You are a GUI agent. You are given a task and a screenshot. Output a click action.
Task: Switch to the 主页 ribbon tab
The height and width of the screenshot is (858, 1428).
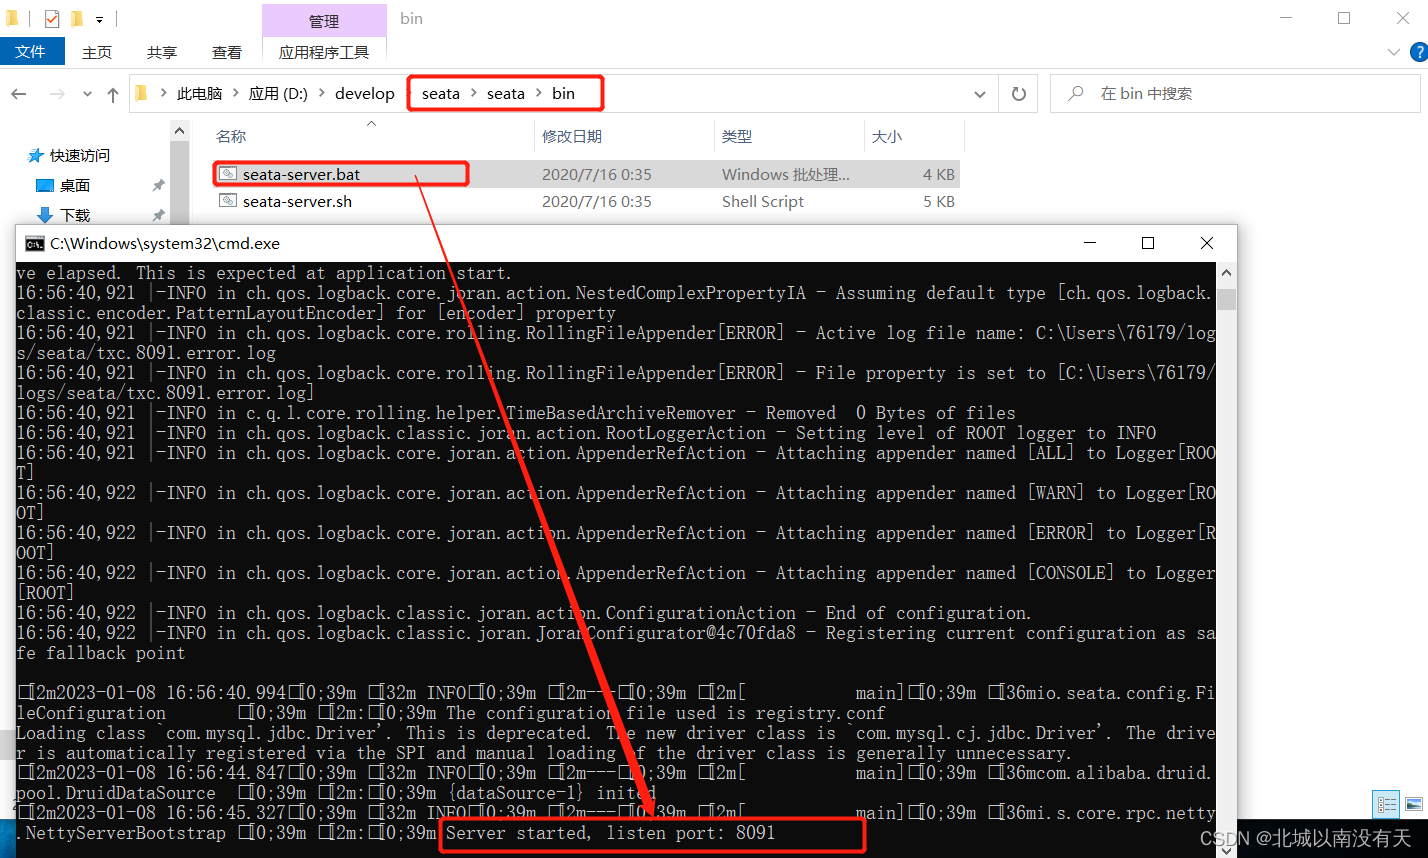pyautogui.click(x=97, y=52)
